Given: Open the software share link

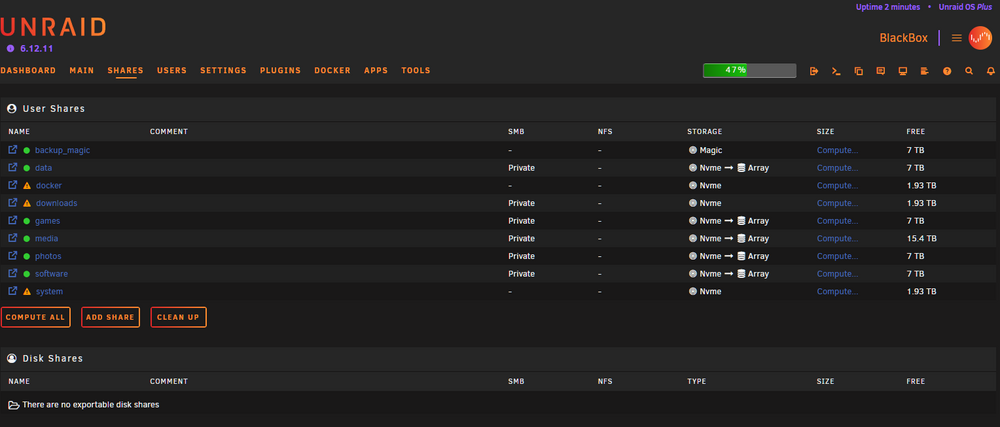Looking at the screenshot, I should click(51, 274).
